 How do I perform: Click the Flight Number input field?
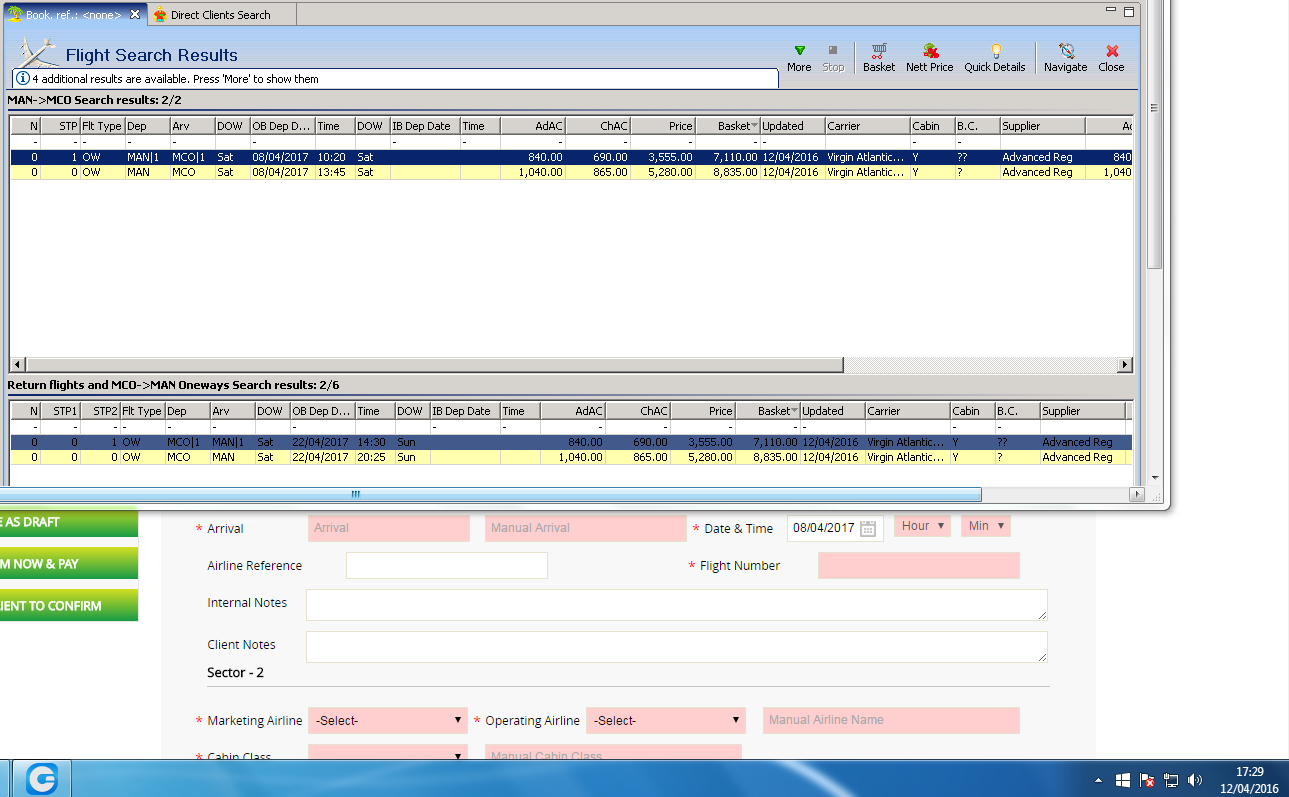919,565
